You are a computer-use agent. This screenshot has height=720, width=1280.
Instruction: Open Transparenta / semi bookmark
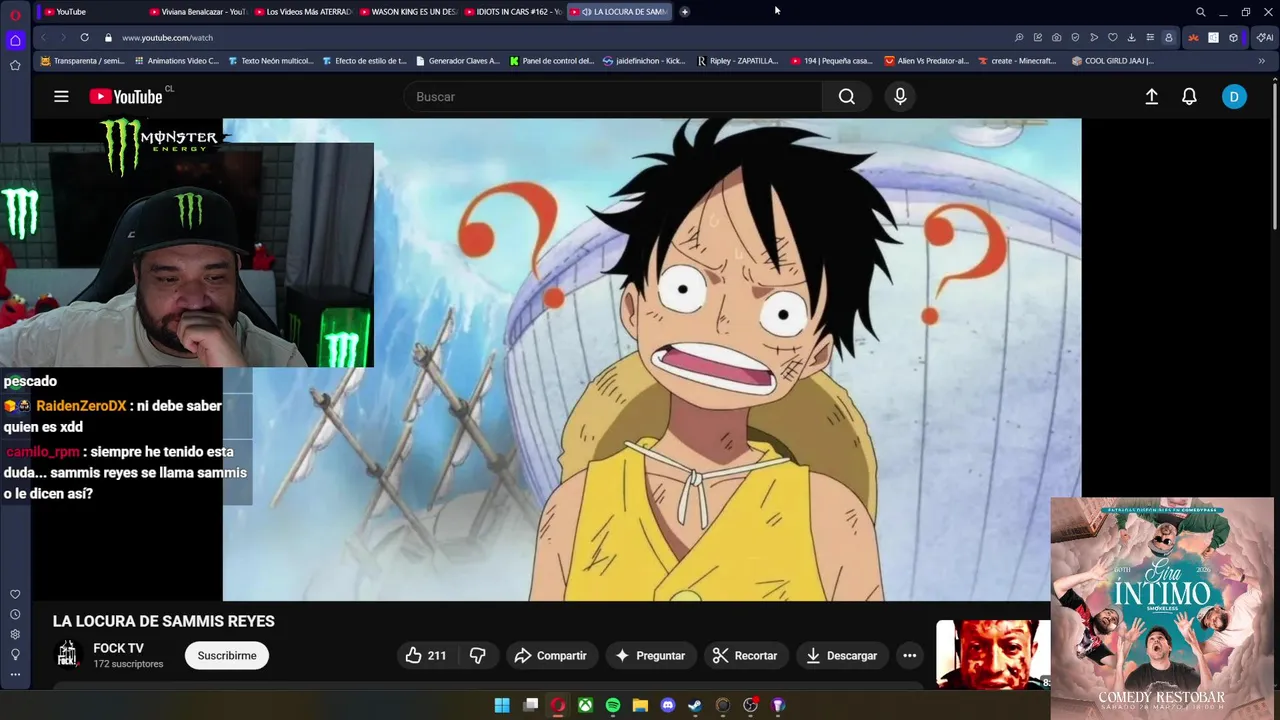tap(82, 61)
